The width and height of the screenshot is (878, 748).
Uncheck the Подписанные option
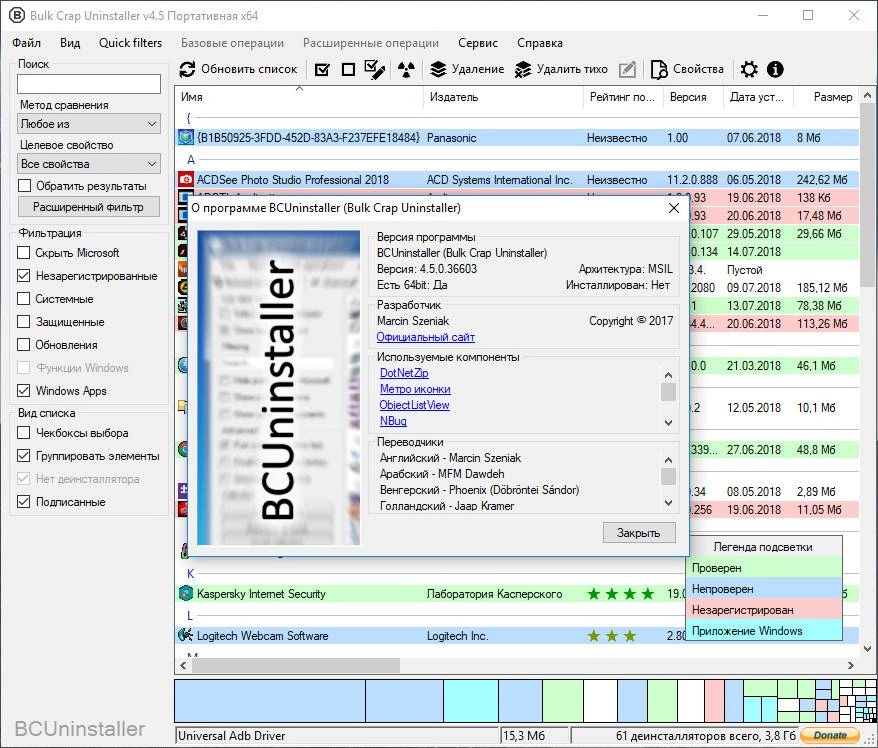point(24,502)
